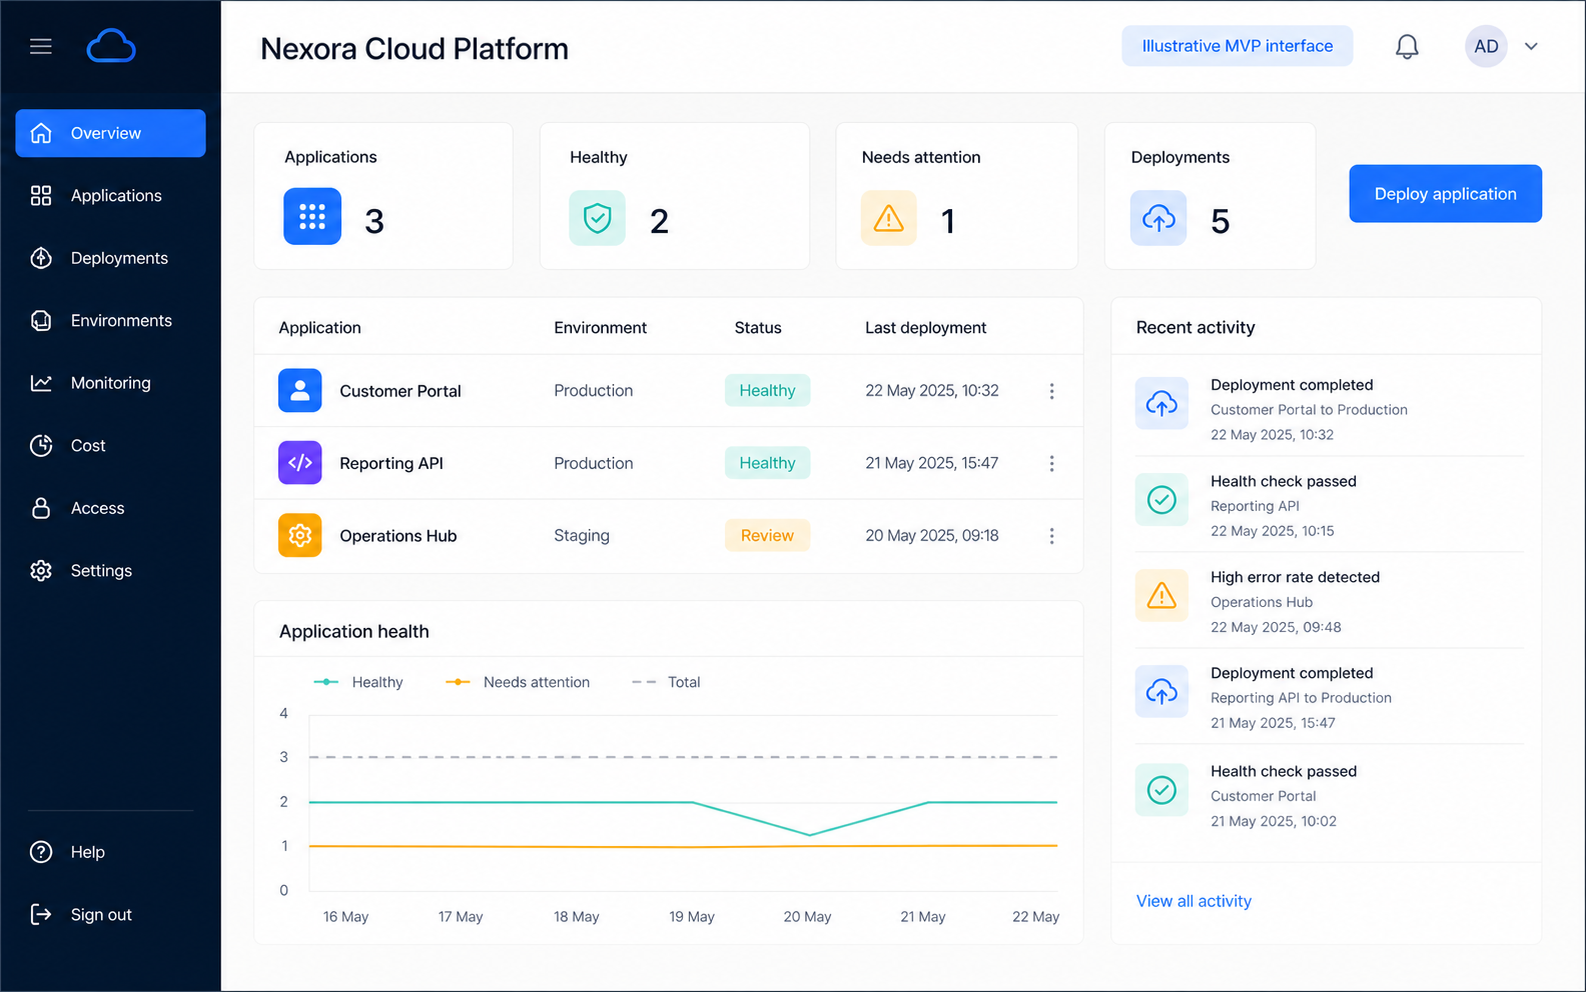Click the Review status badge
1586x992 pixels.
(767, 536)
